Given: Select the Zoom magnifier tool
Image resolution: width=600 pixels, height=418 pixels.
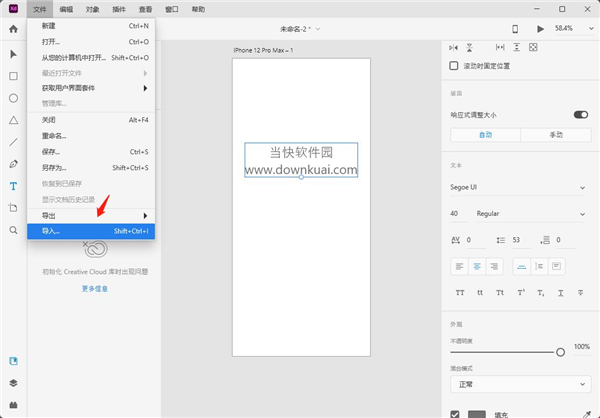Looking at the screenshot, I should click(x=13, y=230).
